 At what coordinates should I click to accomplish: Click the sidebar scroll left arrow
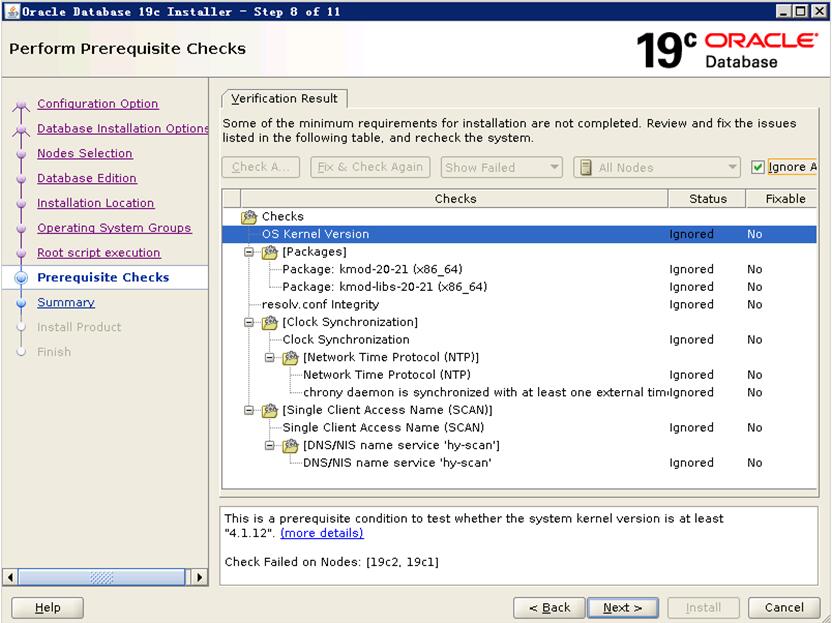pyautogui.click(x=10, y=577)
